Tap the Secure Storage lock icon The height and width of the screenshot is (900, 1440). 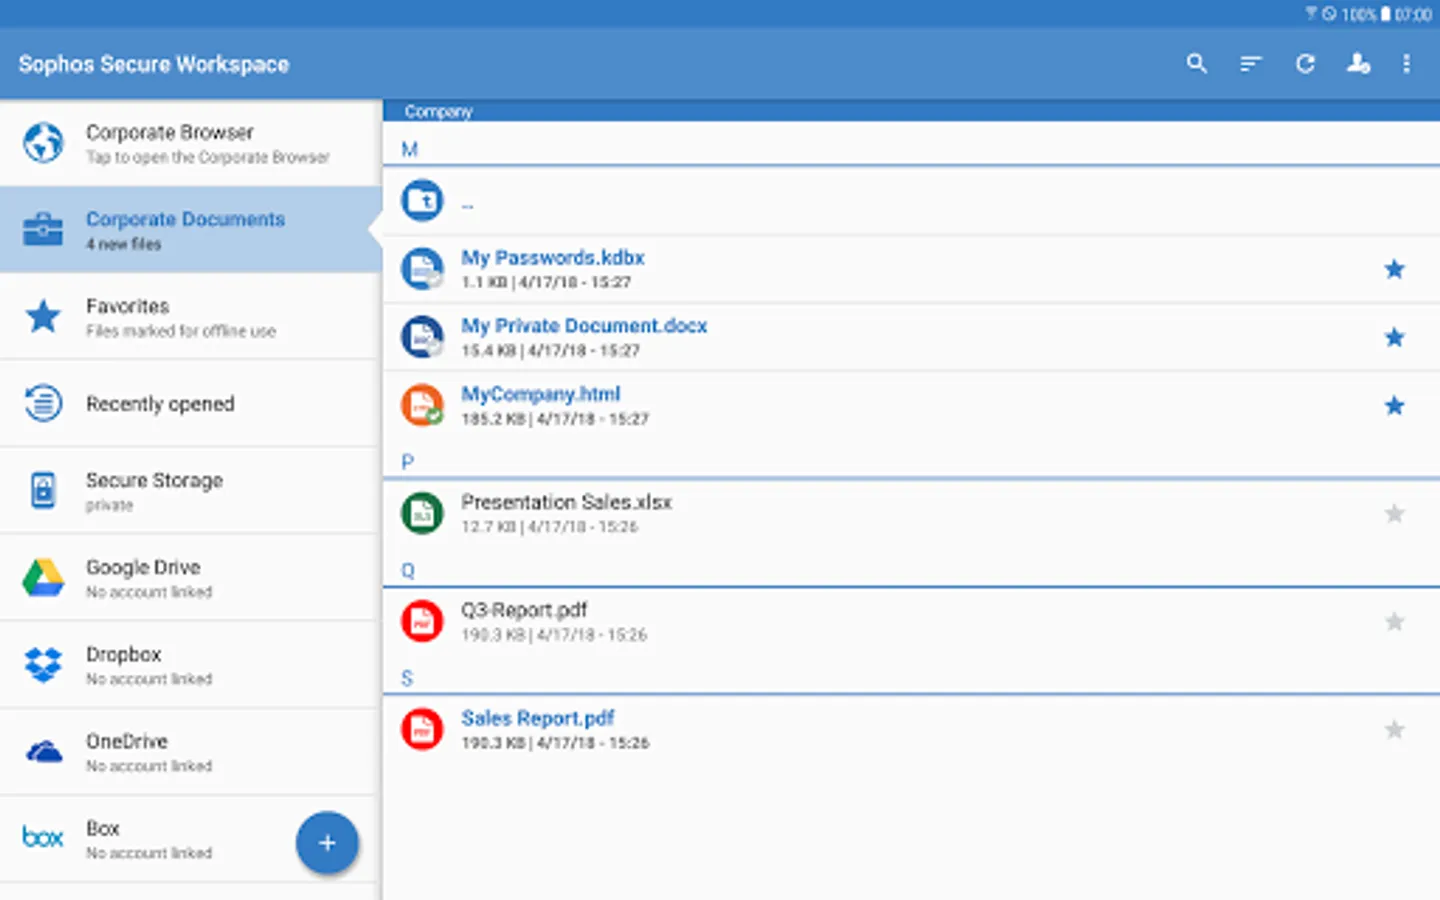click(x=43, y=490)
